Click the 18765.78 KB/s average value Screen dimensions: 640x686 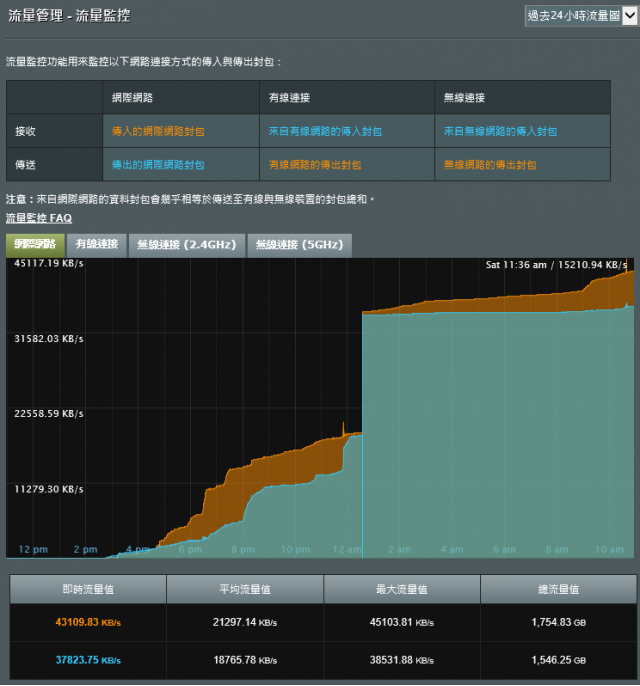(245, 660)
